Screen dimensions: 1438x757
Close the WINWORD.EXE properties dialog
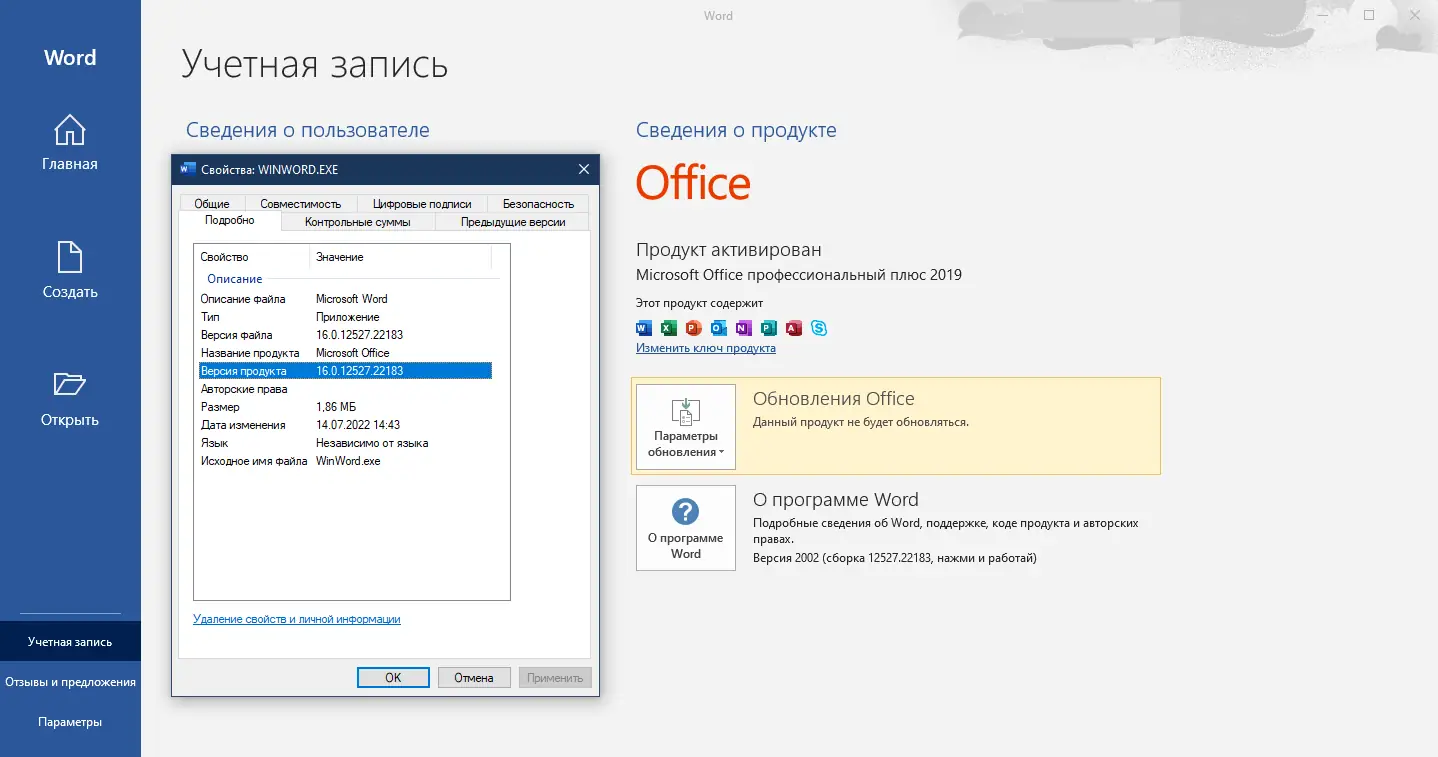584,169
